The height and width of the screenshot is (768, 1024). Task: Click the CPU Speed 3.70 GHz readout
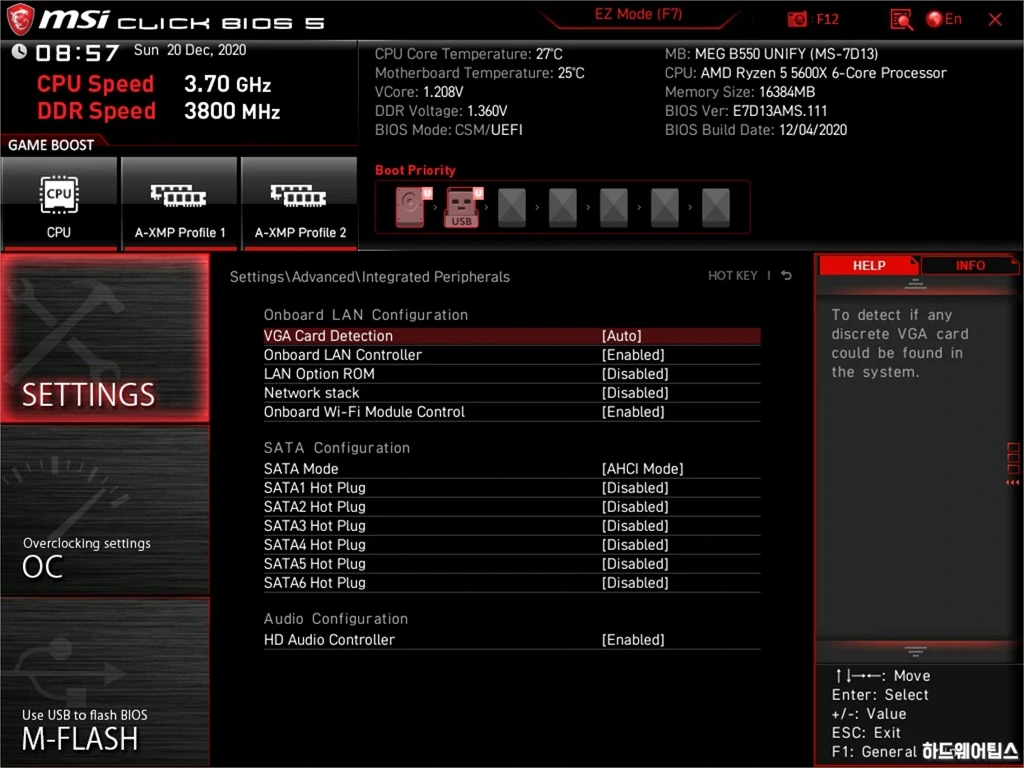[154, 84]
